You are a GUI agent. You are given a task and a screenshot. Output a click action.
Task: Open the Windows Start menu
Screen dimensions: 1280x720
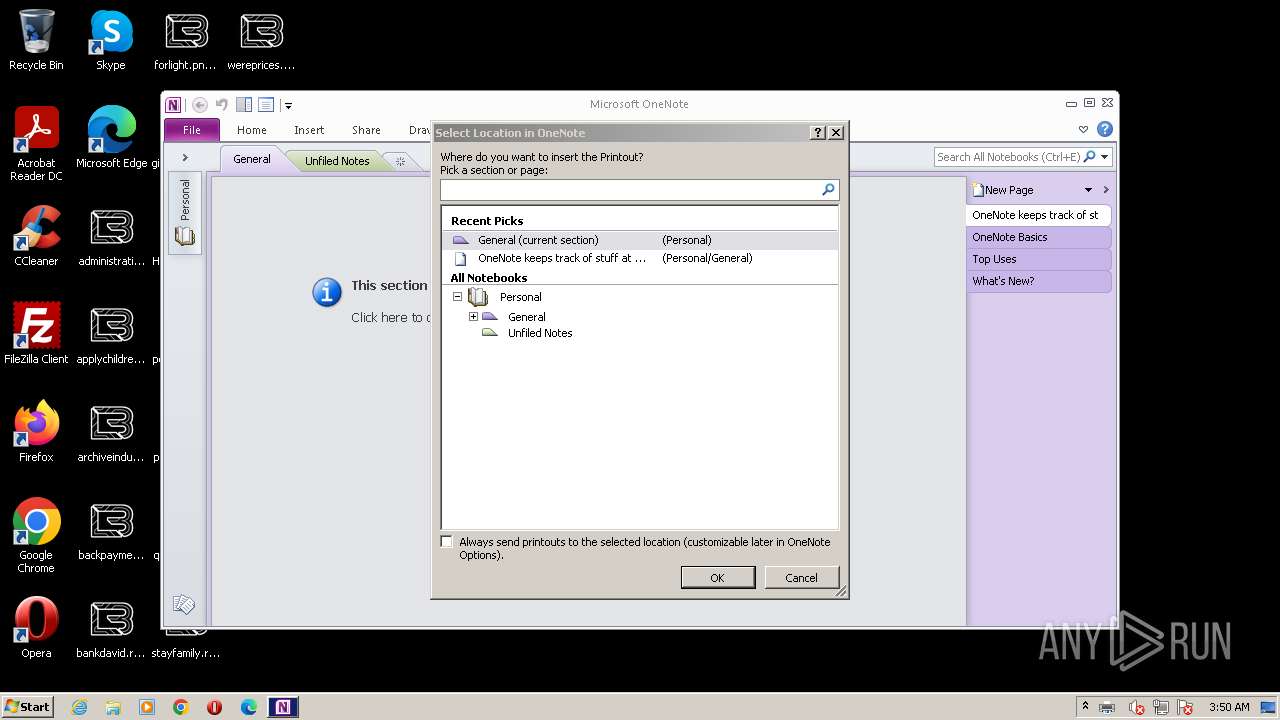(x=28, y=706)
